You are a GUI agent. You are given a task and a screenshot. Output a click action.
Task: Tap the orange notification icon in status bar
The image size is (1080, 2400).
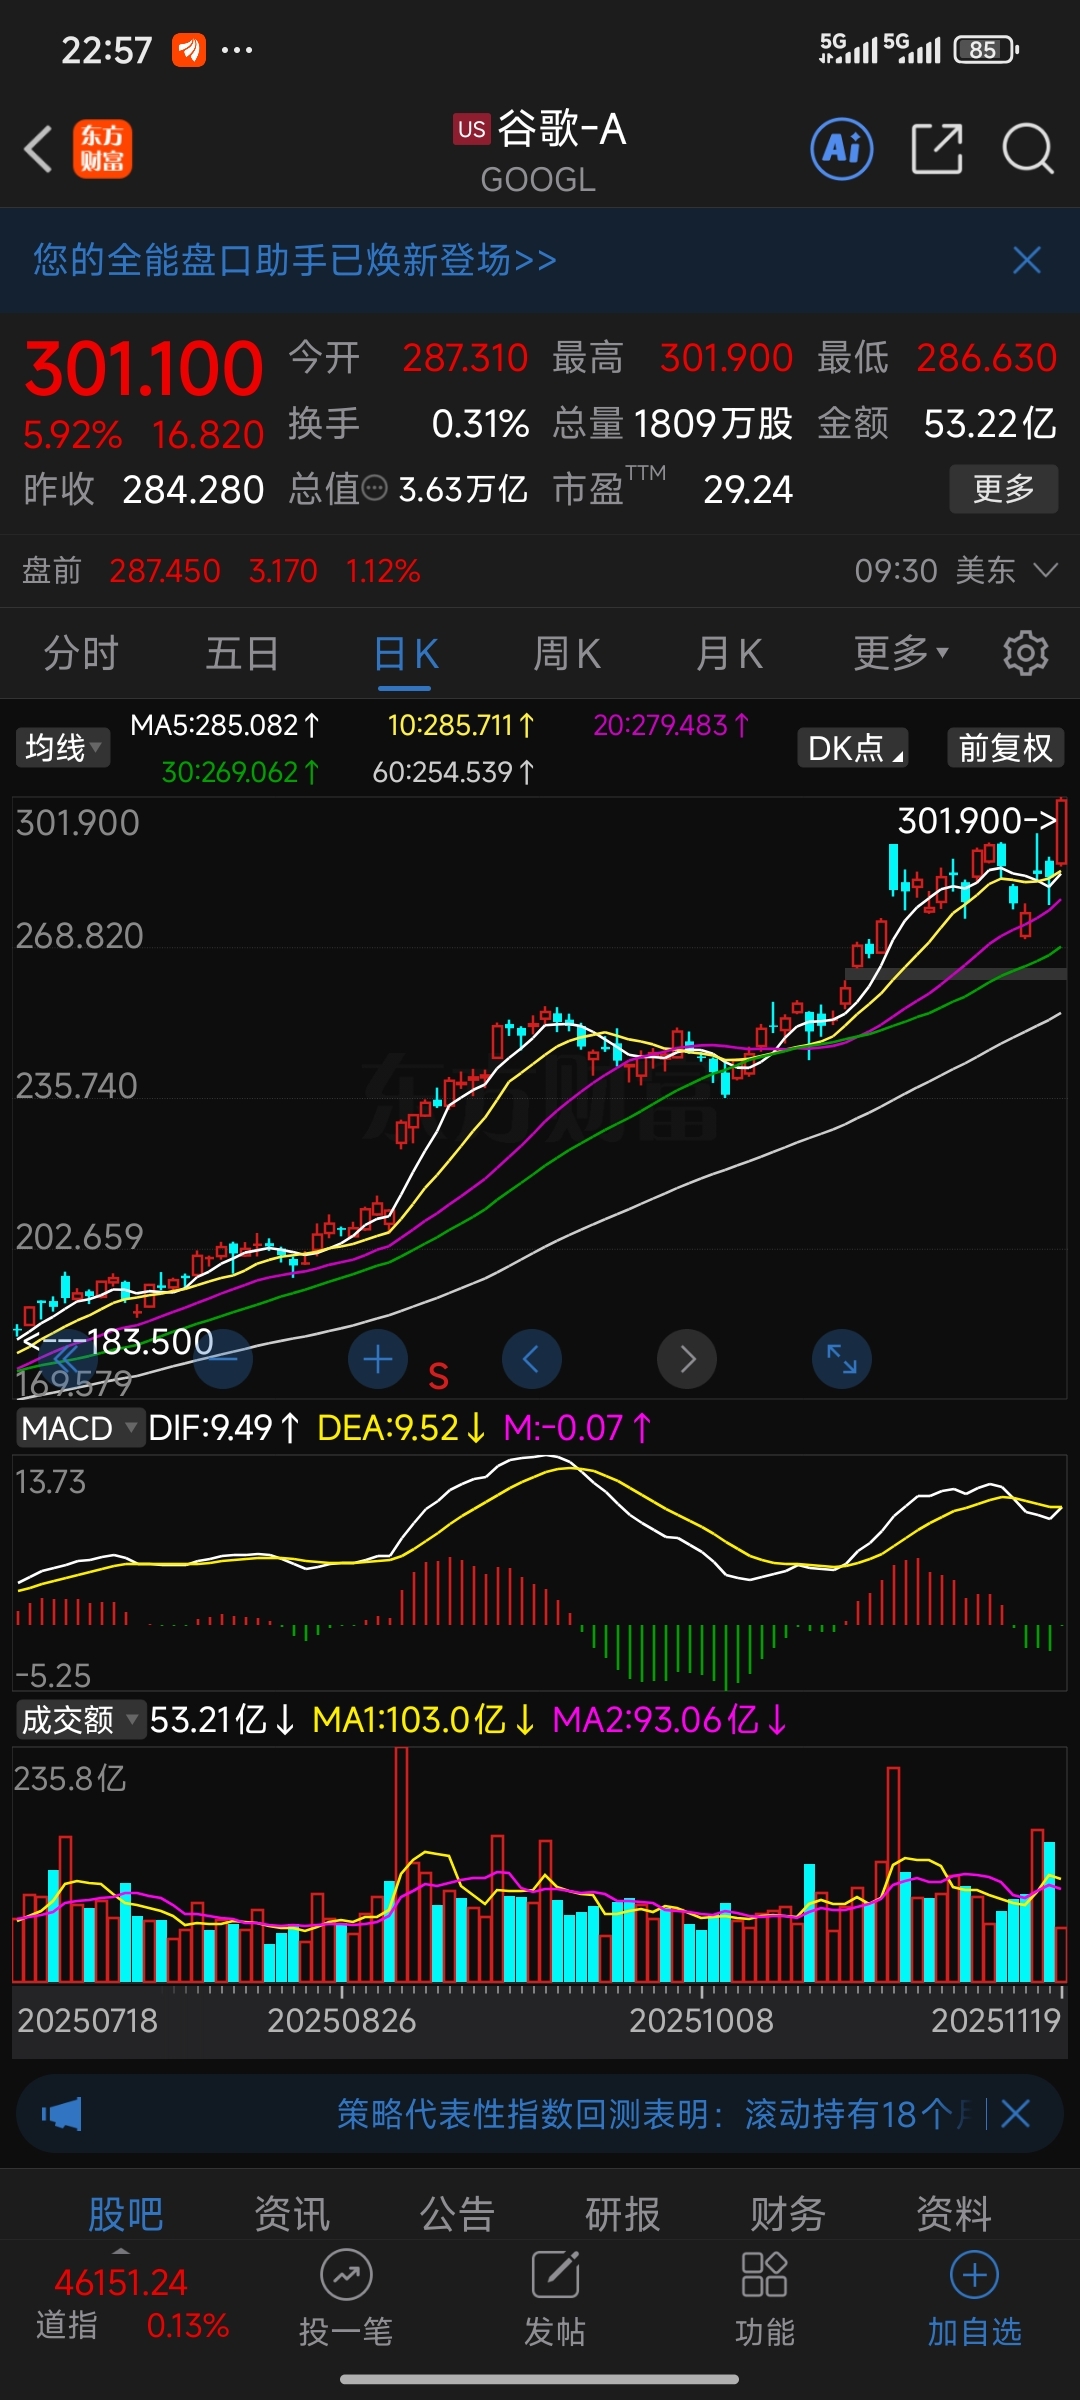pos(188,50)
